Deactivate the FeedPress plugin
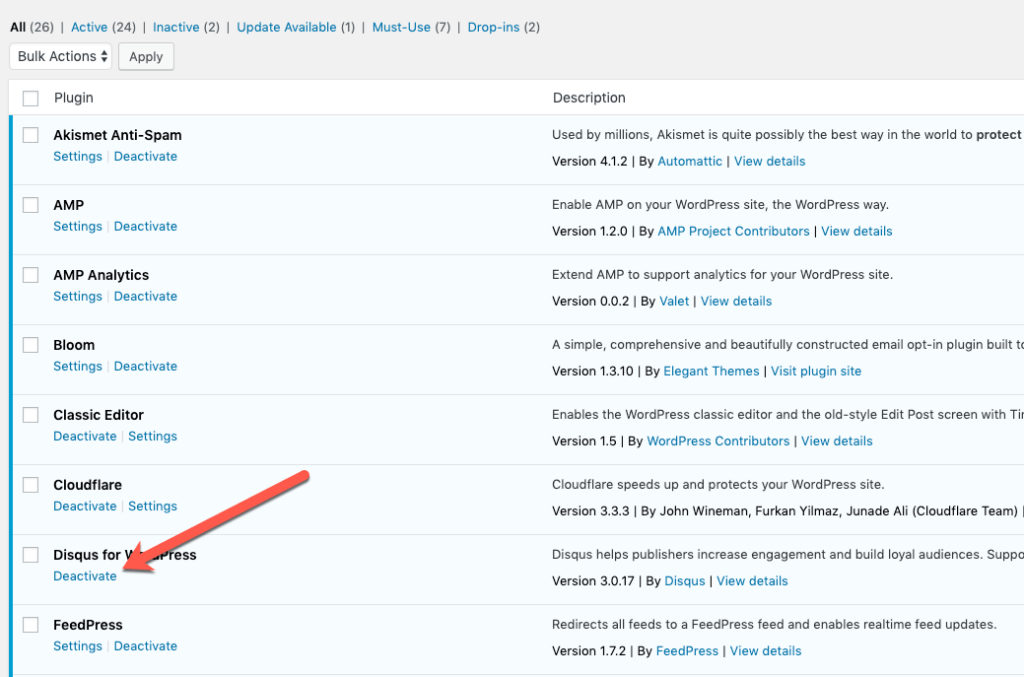Image resolution: width=1024 pixels, height=677 pixels. point(146,646)
